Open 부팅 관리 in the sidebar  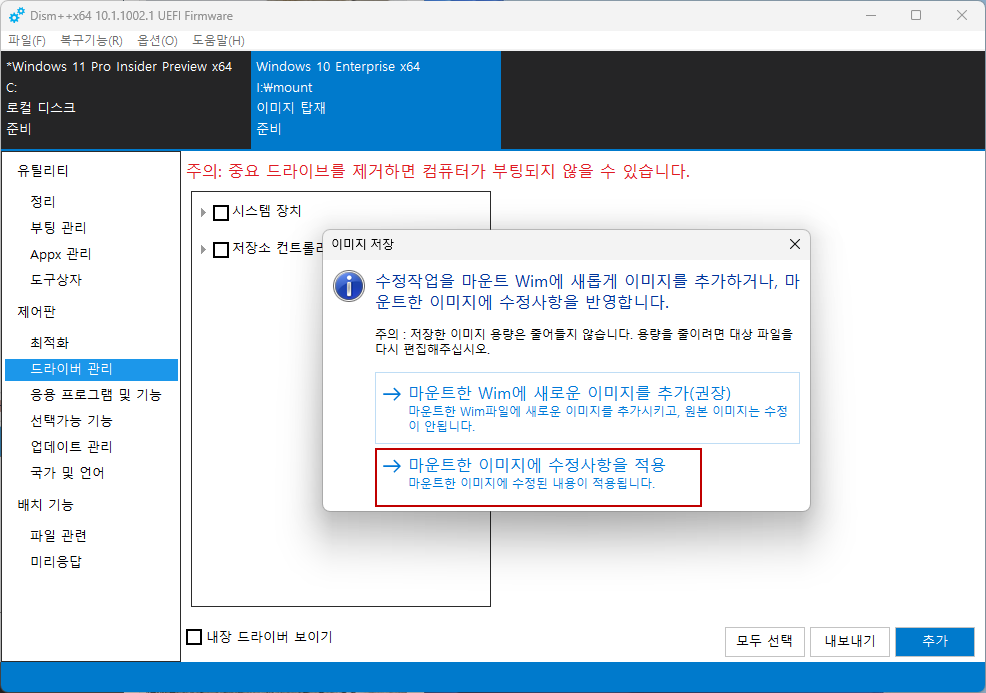[x=58, y=228]
